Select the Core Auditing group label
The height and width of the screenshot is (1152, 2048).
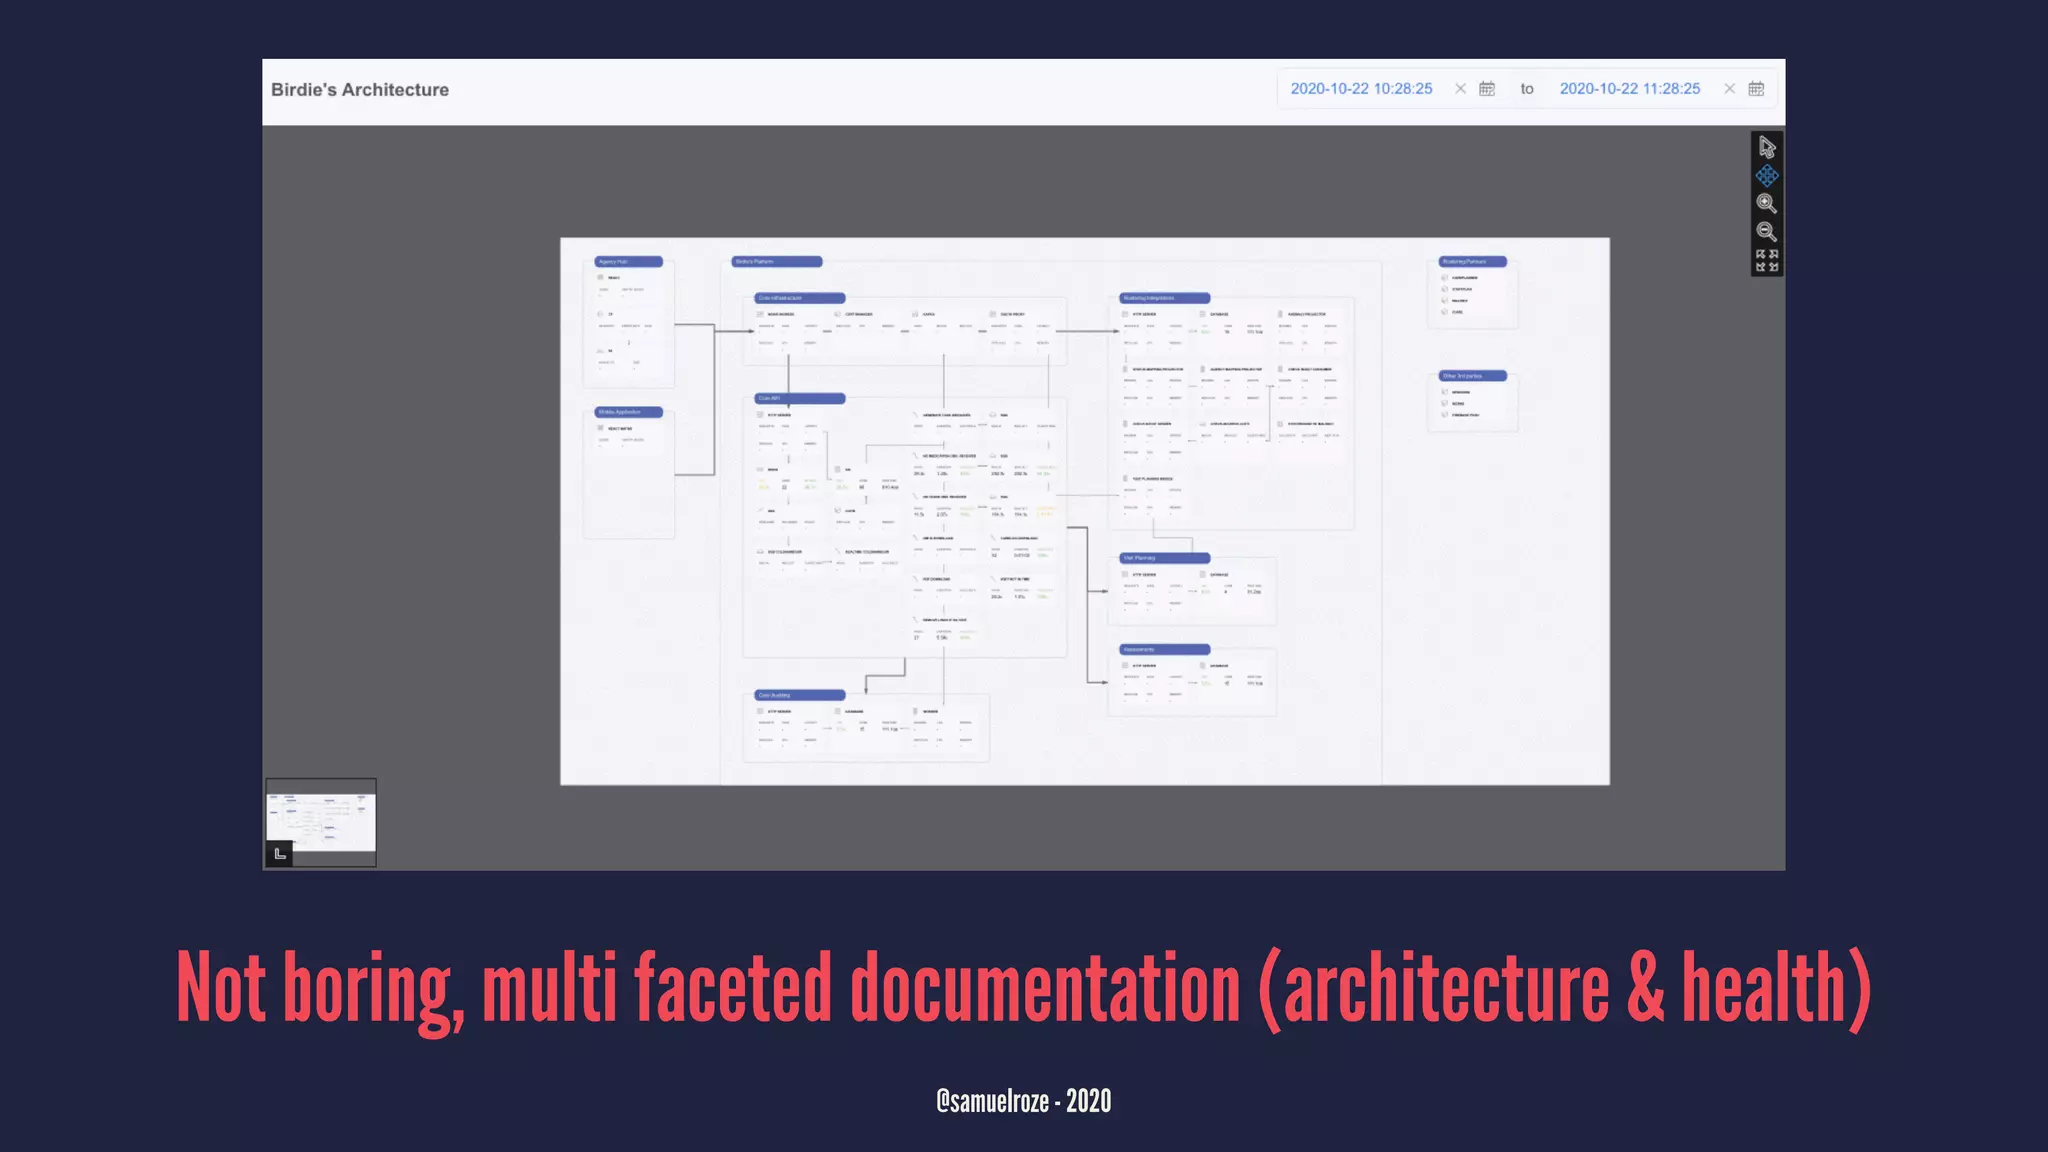800,695
